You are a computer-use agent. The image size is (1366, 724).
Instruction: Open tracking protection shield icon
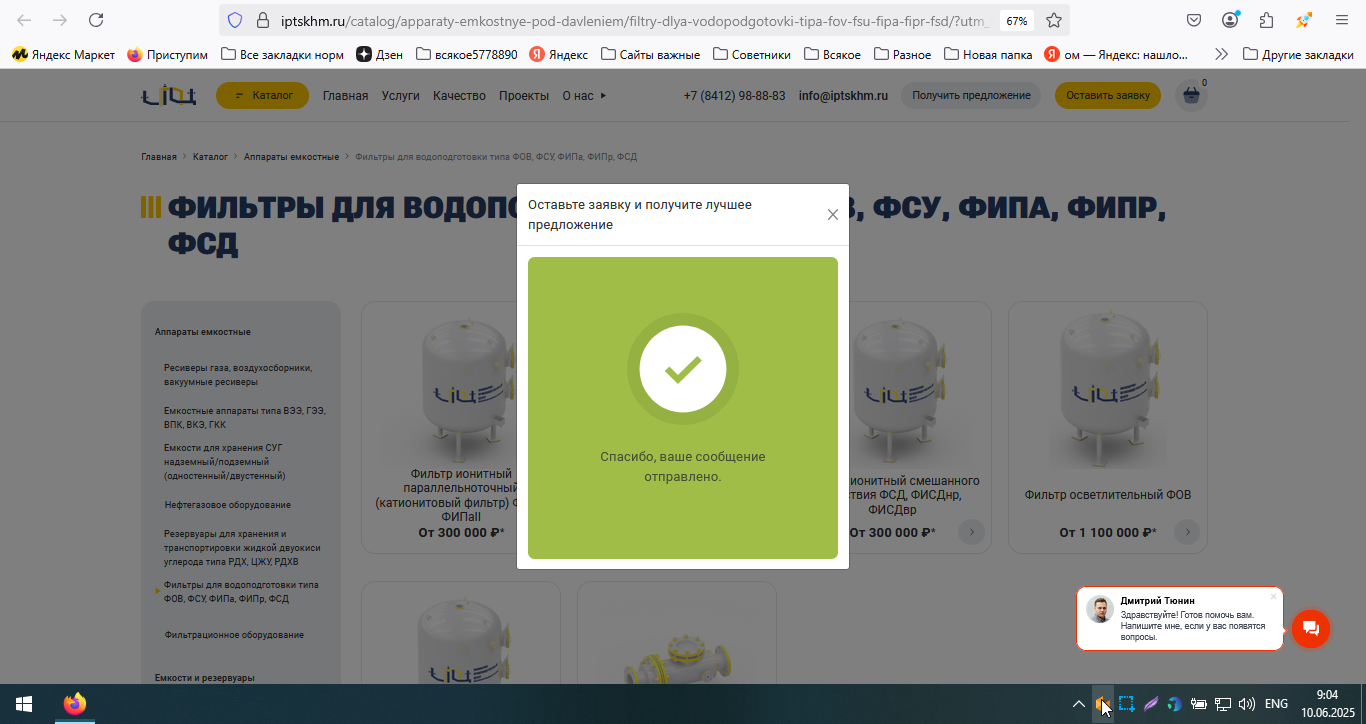(x=235, y=20)
